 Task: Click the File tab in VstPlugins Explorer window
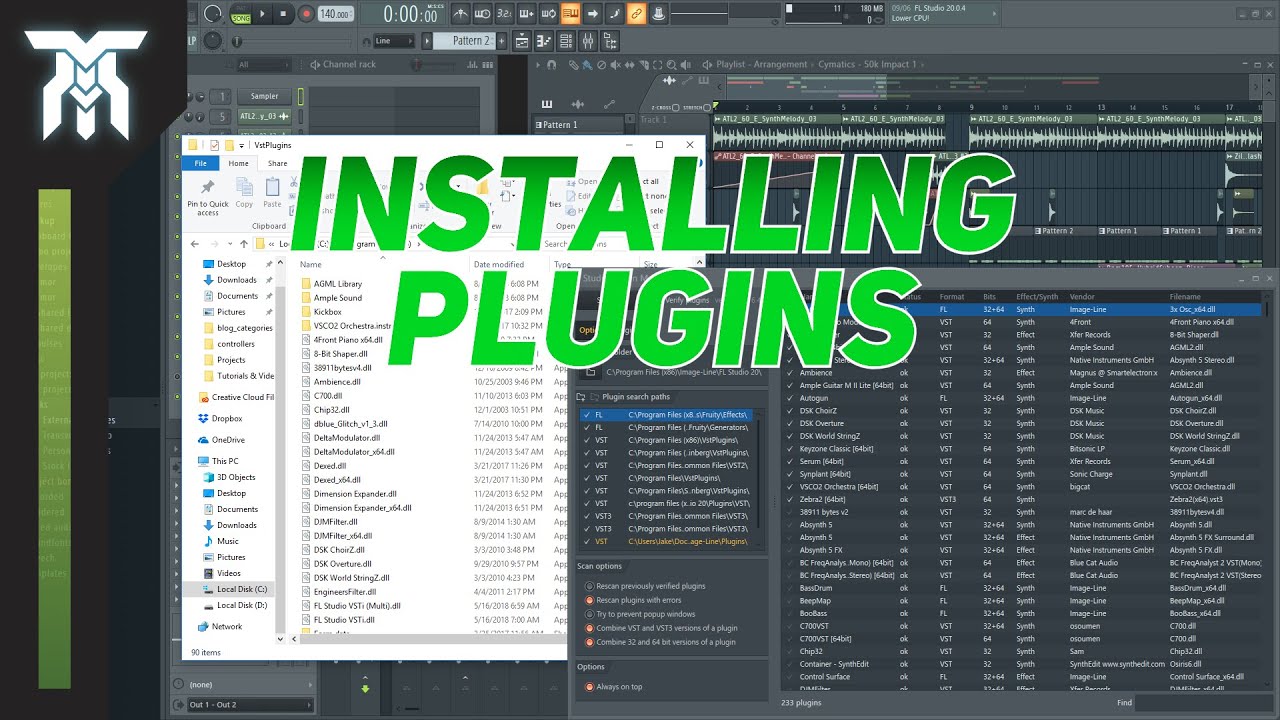pos(200,163)
